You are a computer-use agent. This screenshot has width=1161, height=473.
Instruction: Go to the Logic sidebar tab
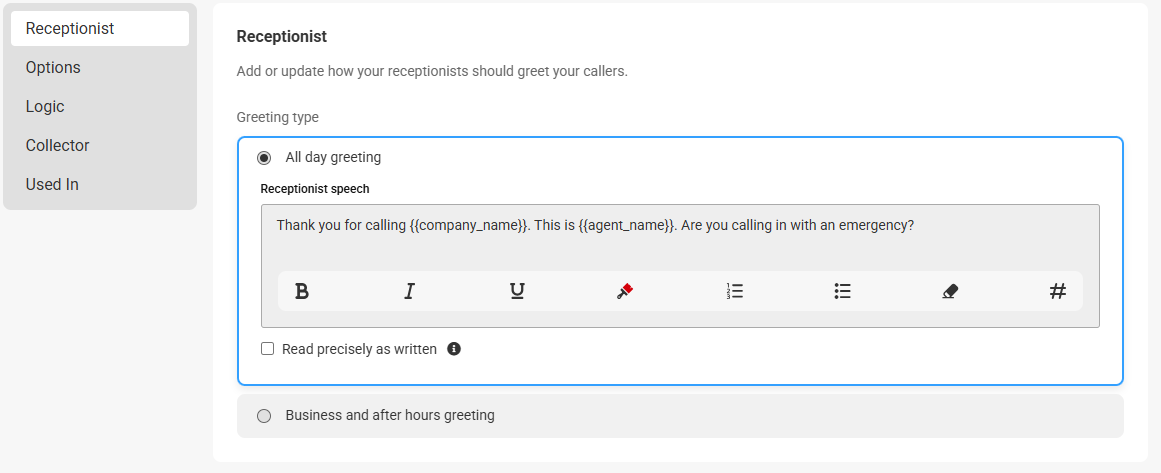pyautogui.click(x=100, y=107)
